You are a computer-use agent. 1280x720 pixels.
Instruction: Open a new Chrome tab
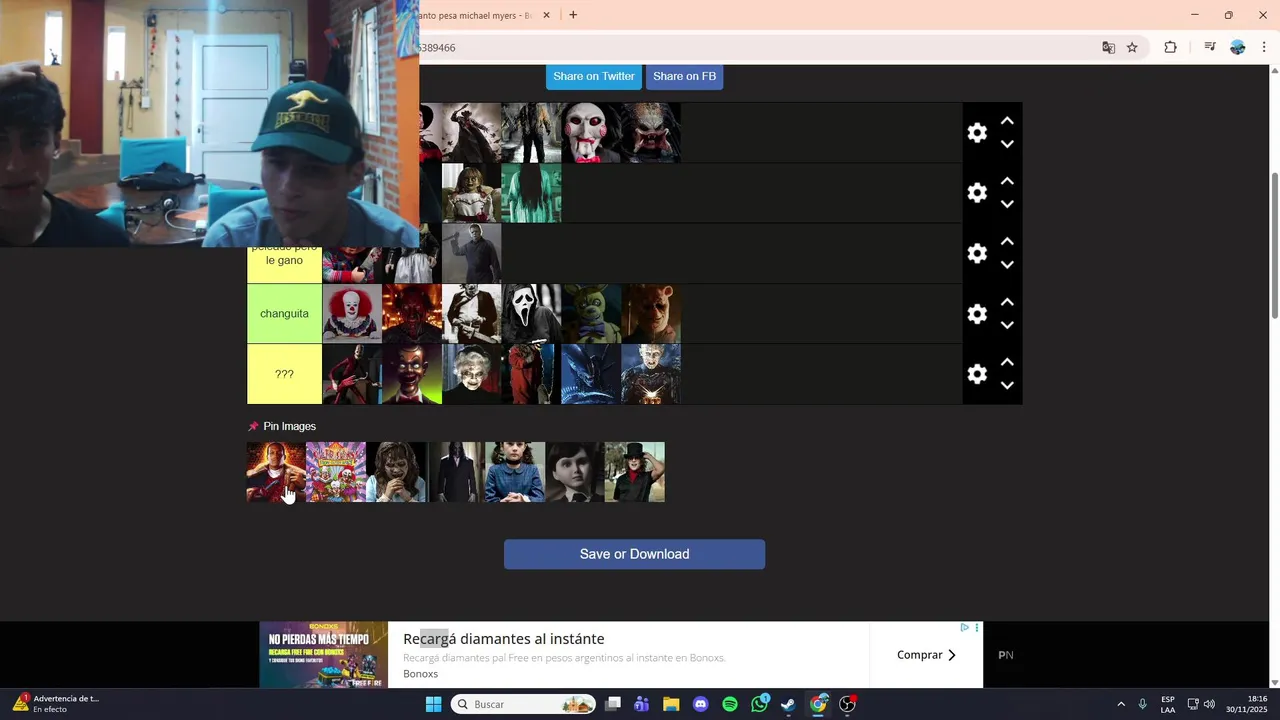click(x=573, y=15)
